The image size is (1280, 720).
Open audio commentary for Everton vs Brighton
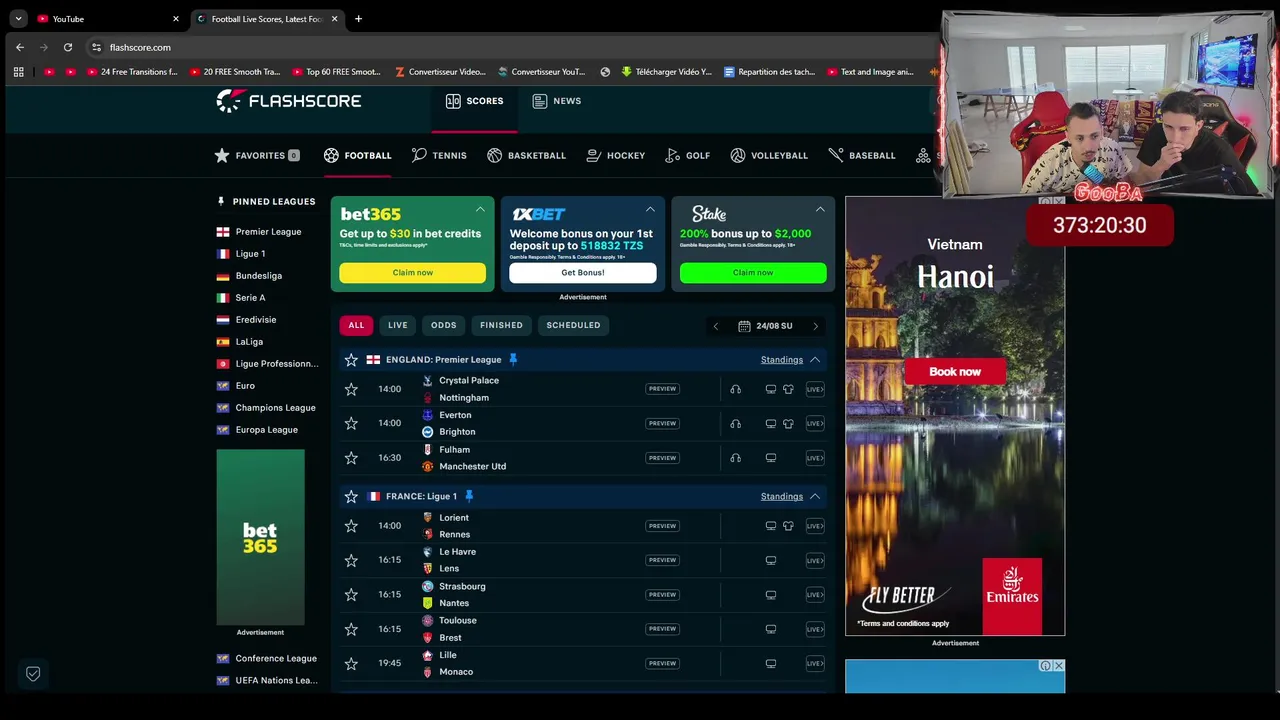(735, 424)
